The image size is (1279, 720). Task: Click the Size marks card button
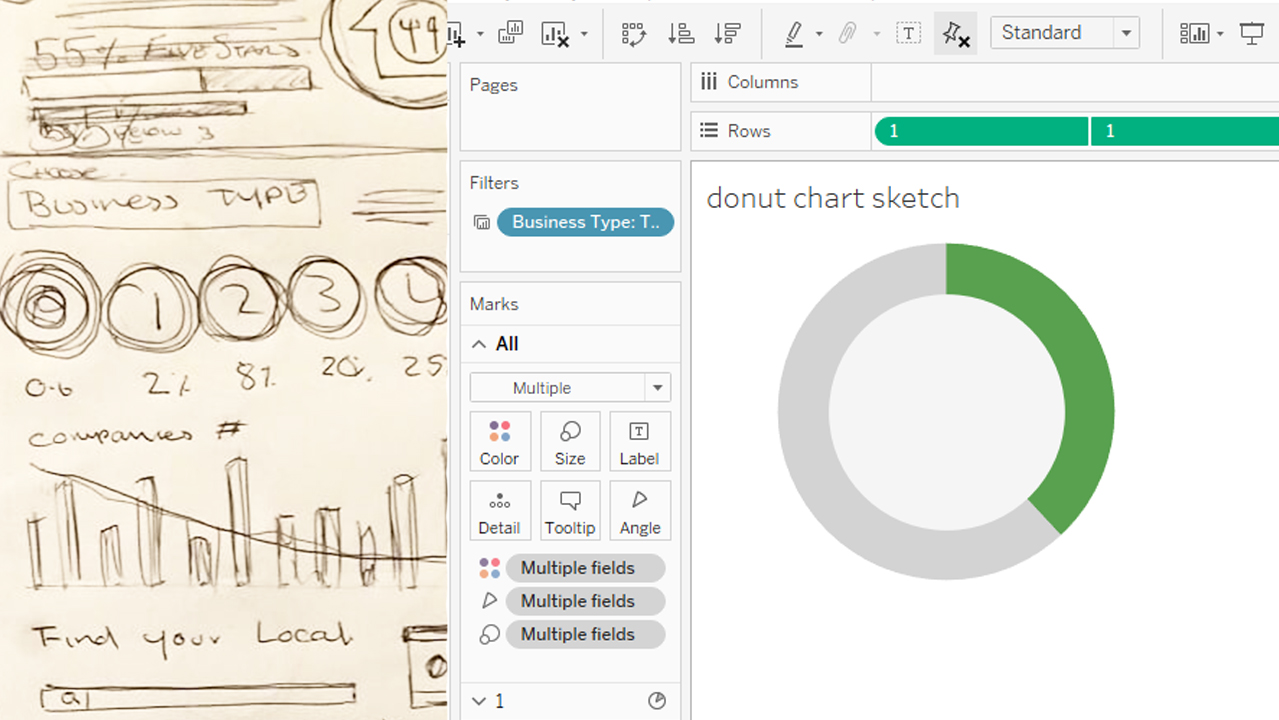(570, 441)
